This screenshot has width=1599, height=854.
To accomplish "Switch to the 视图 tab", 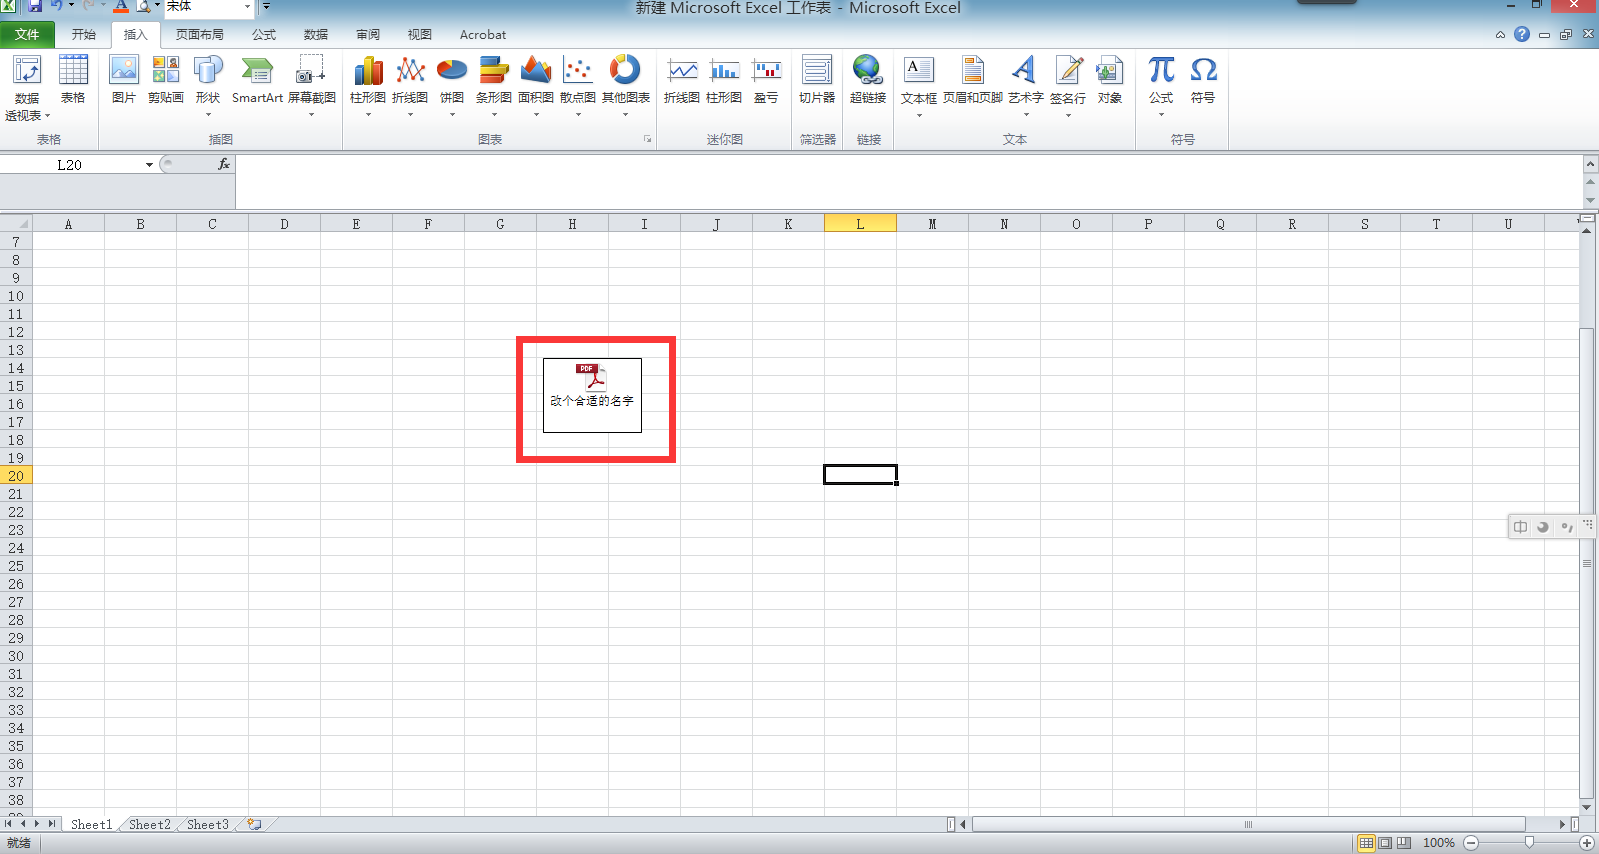I will point(420,34).
